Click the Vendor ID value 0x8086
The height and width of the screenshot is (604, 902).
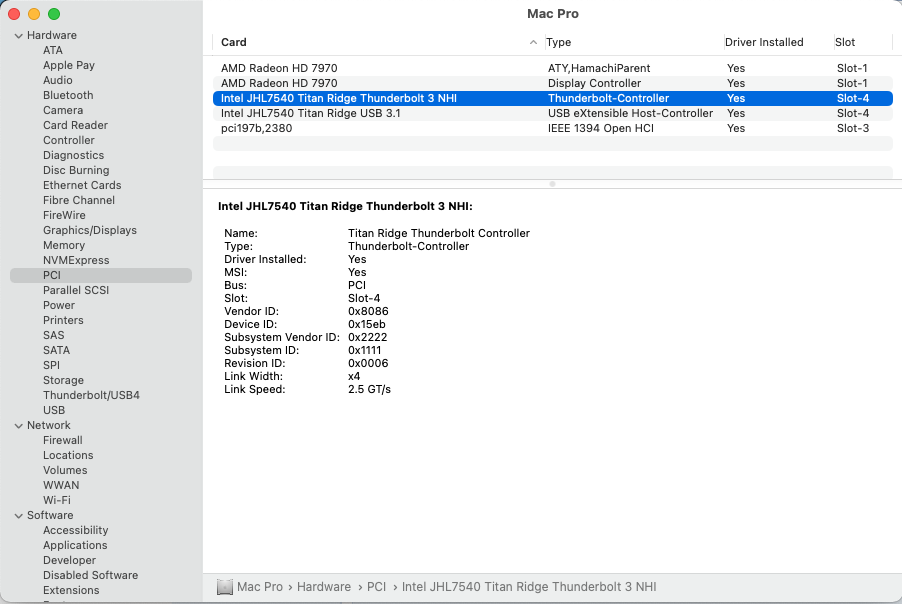[x=368, y=311]
